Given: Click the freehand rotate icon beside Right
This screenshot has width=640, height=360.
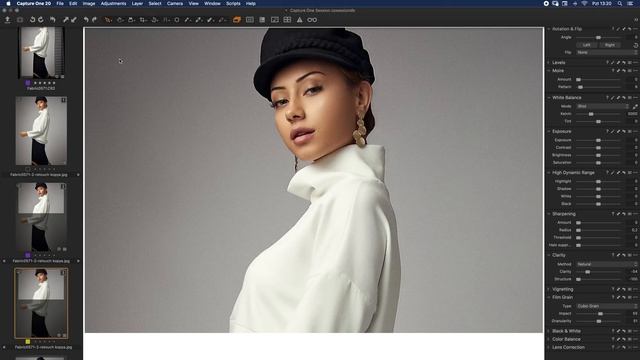Looking at the screenshot, I should 636,45.
